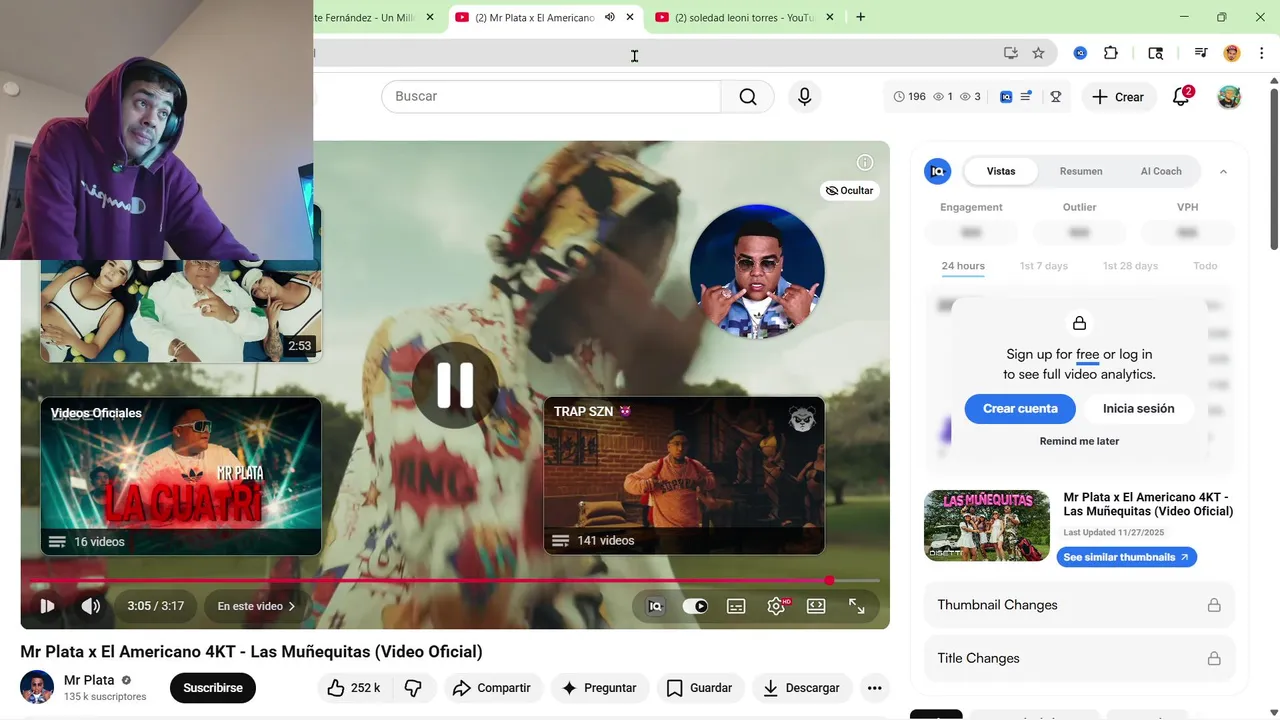This screenshot has height=720, width=1280.
Task: Select the Resumen tab in vidIQ panel
Action: click(x=1081, y=171)
